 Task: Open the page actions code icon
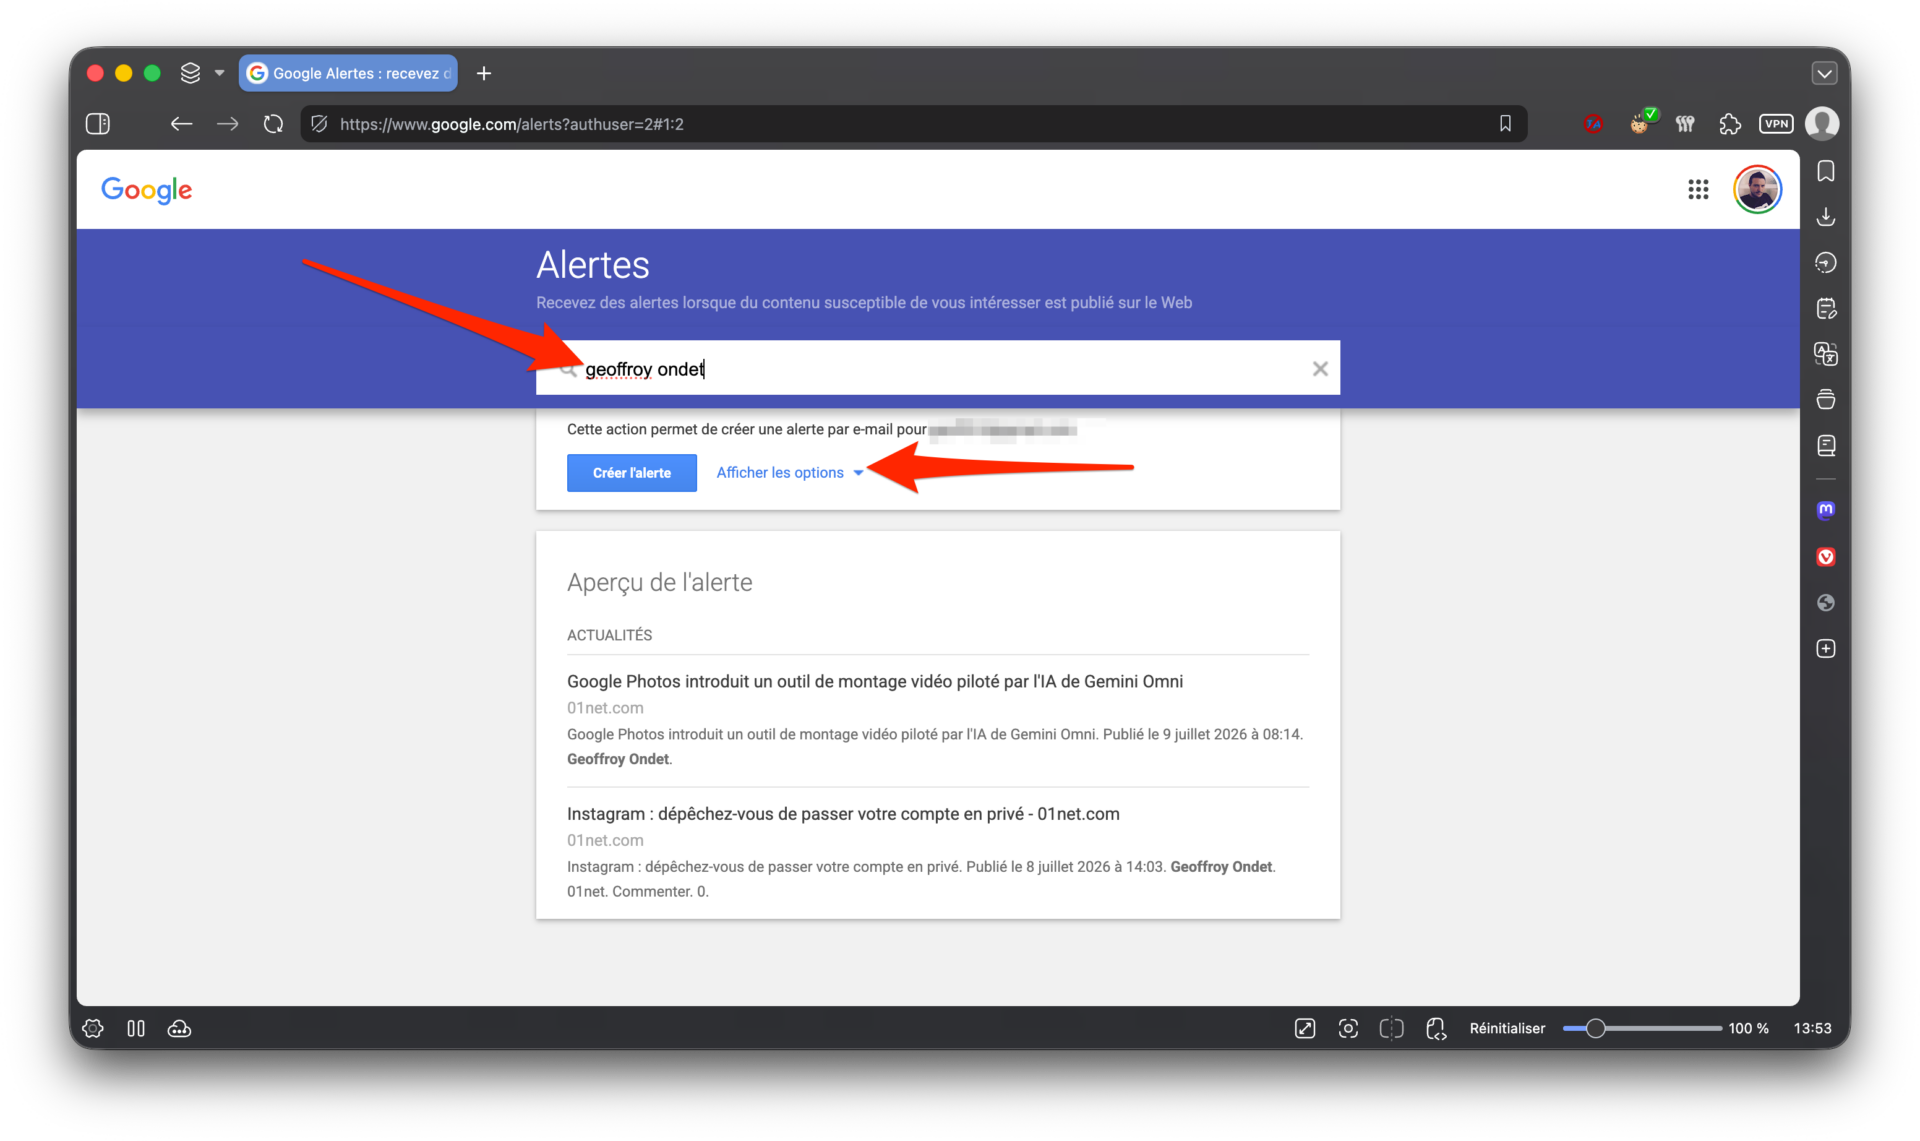[x=1436, y=1028]
